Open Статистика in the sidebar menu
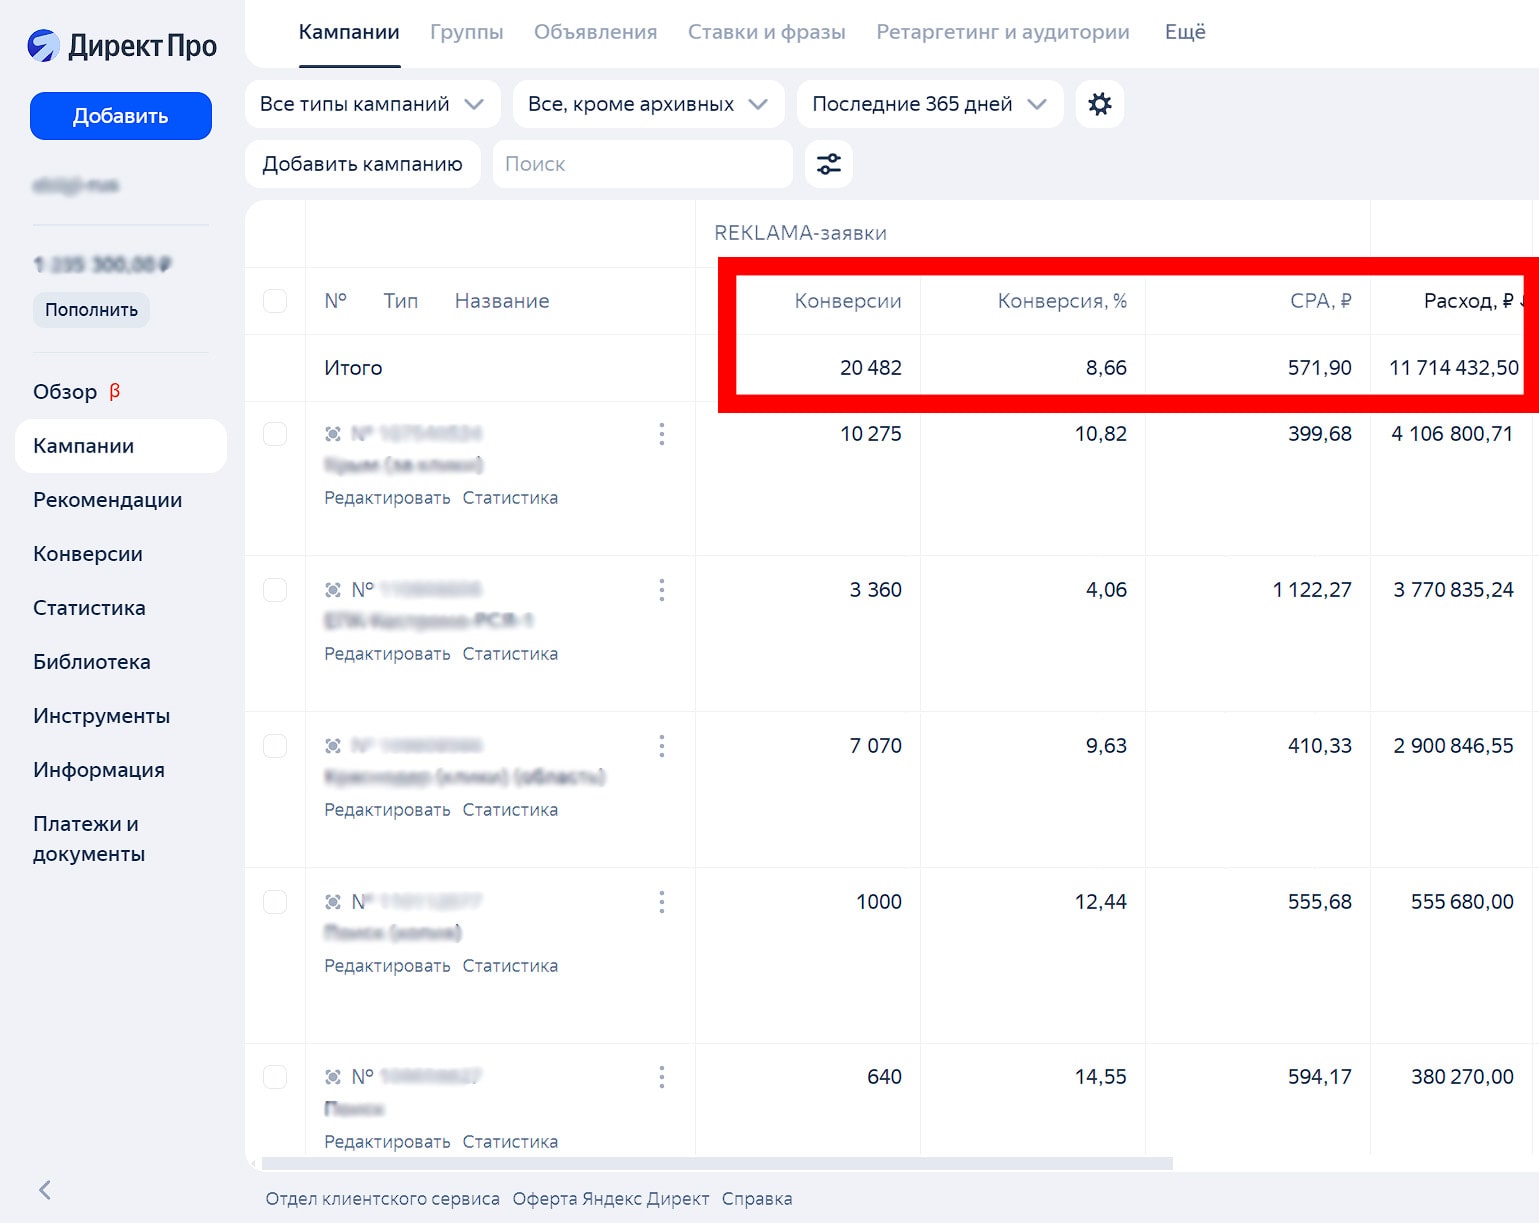 89,608
